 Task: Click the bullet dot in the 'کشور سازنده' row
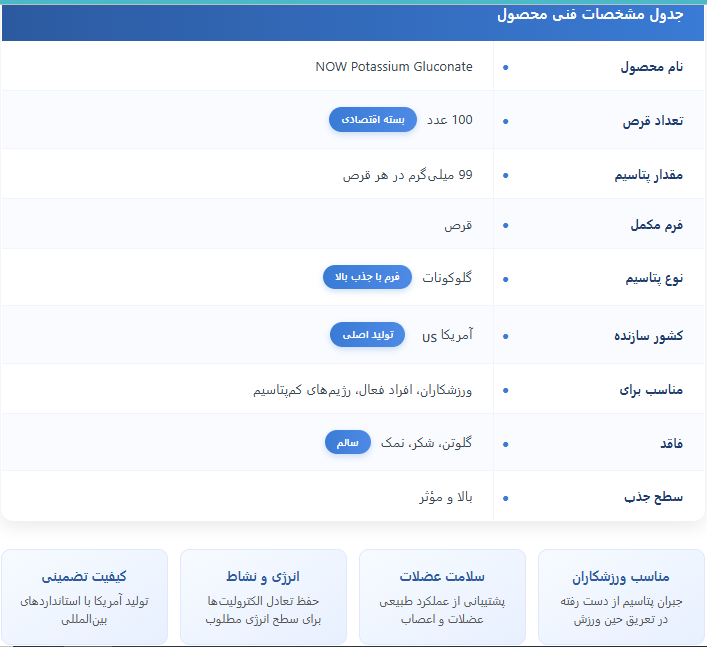(x=505, y=336)
